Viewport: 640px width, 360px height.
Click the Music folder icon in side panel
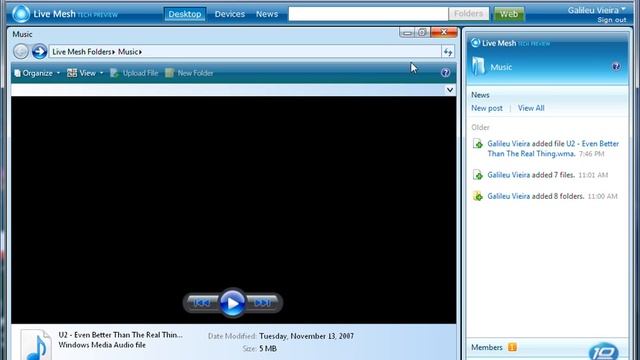pos(478,66)
